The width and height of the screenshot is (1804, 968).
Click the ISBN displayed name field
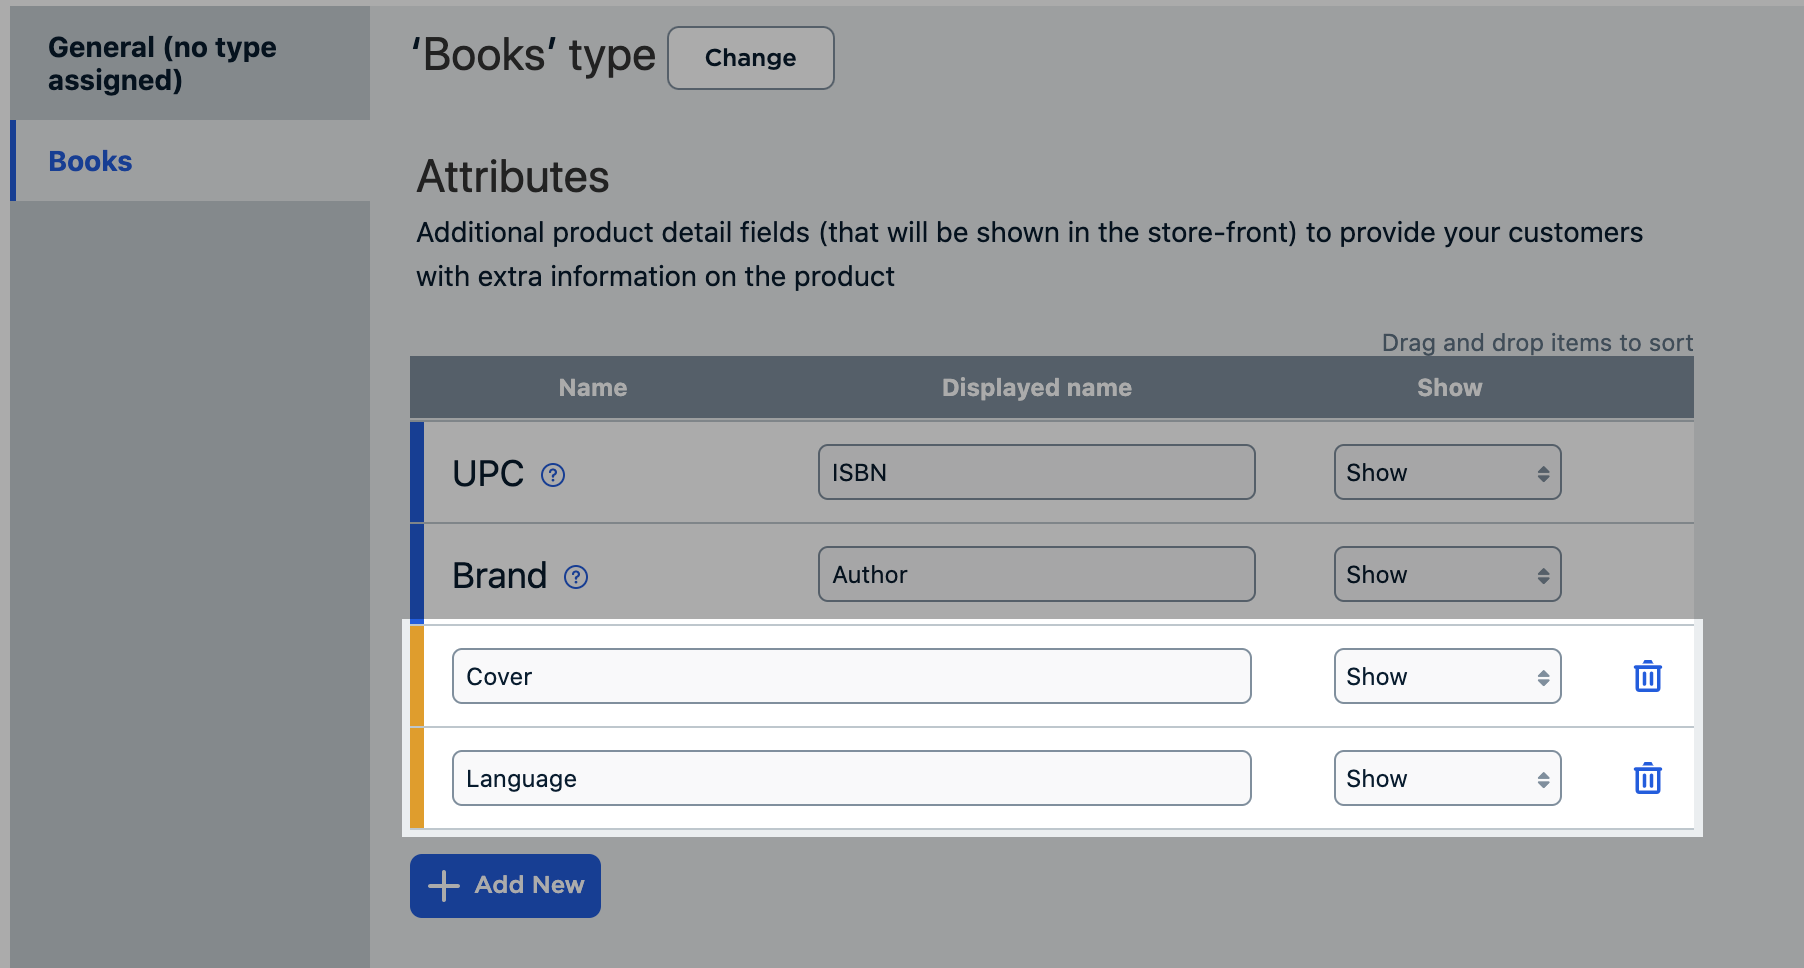1036,472
